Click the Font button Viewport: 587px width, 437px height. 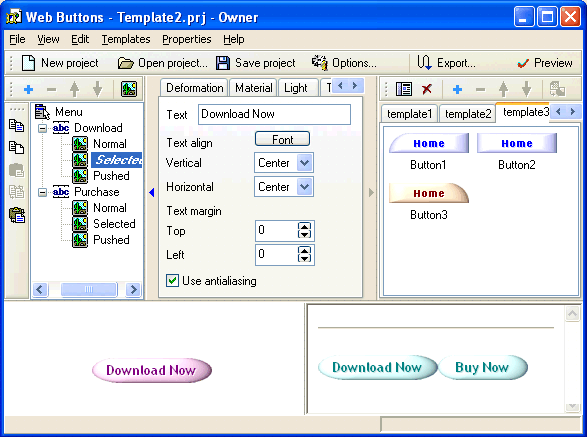(x=282, y=139)
